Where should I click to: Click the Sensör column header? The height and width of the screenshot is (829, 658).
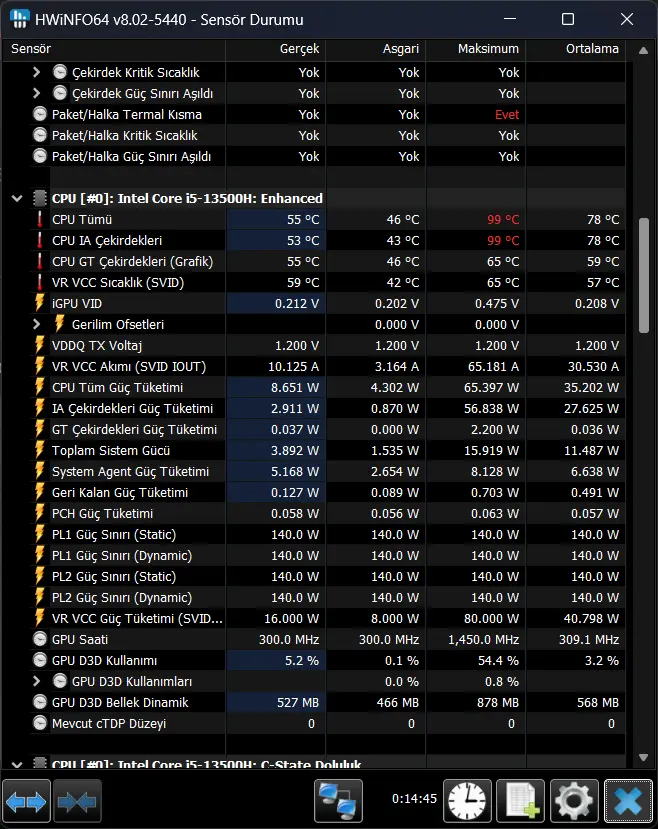pos(114,49)
